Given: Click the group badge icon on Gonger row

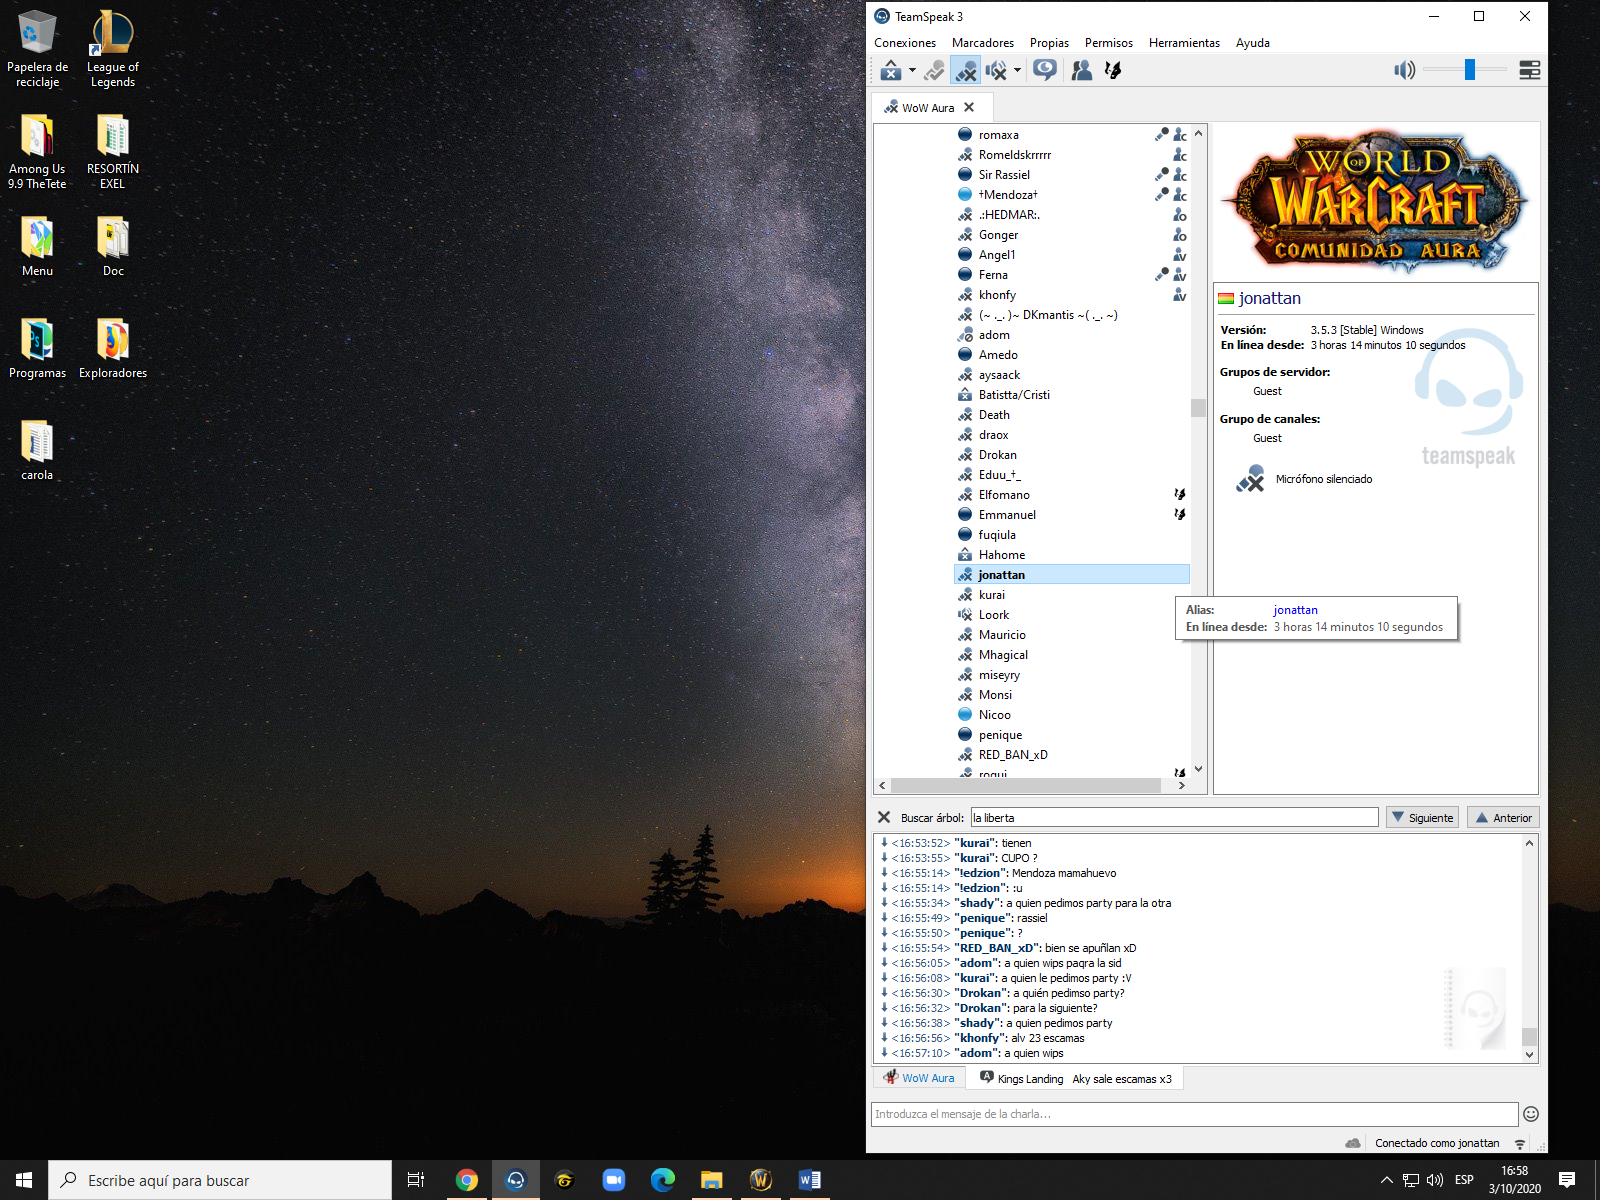Looking at the screenshot, I should pyautogui.click(x=1180, y=235).
